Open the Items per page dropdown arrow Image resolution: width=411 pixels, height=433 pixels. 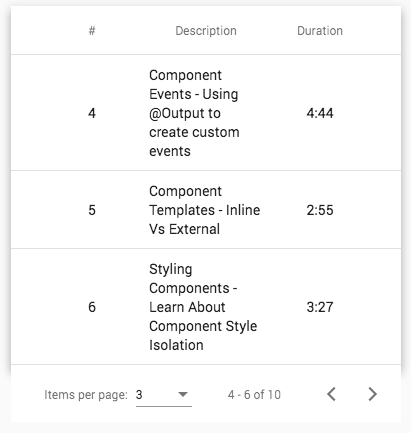coord(183,394)
